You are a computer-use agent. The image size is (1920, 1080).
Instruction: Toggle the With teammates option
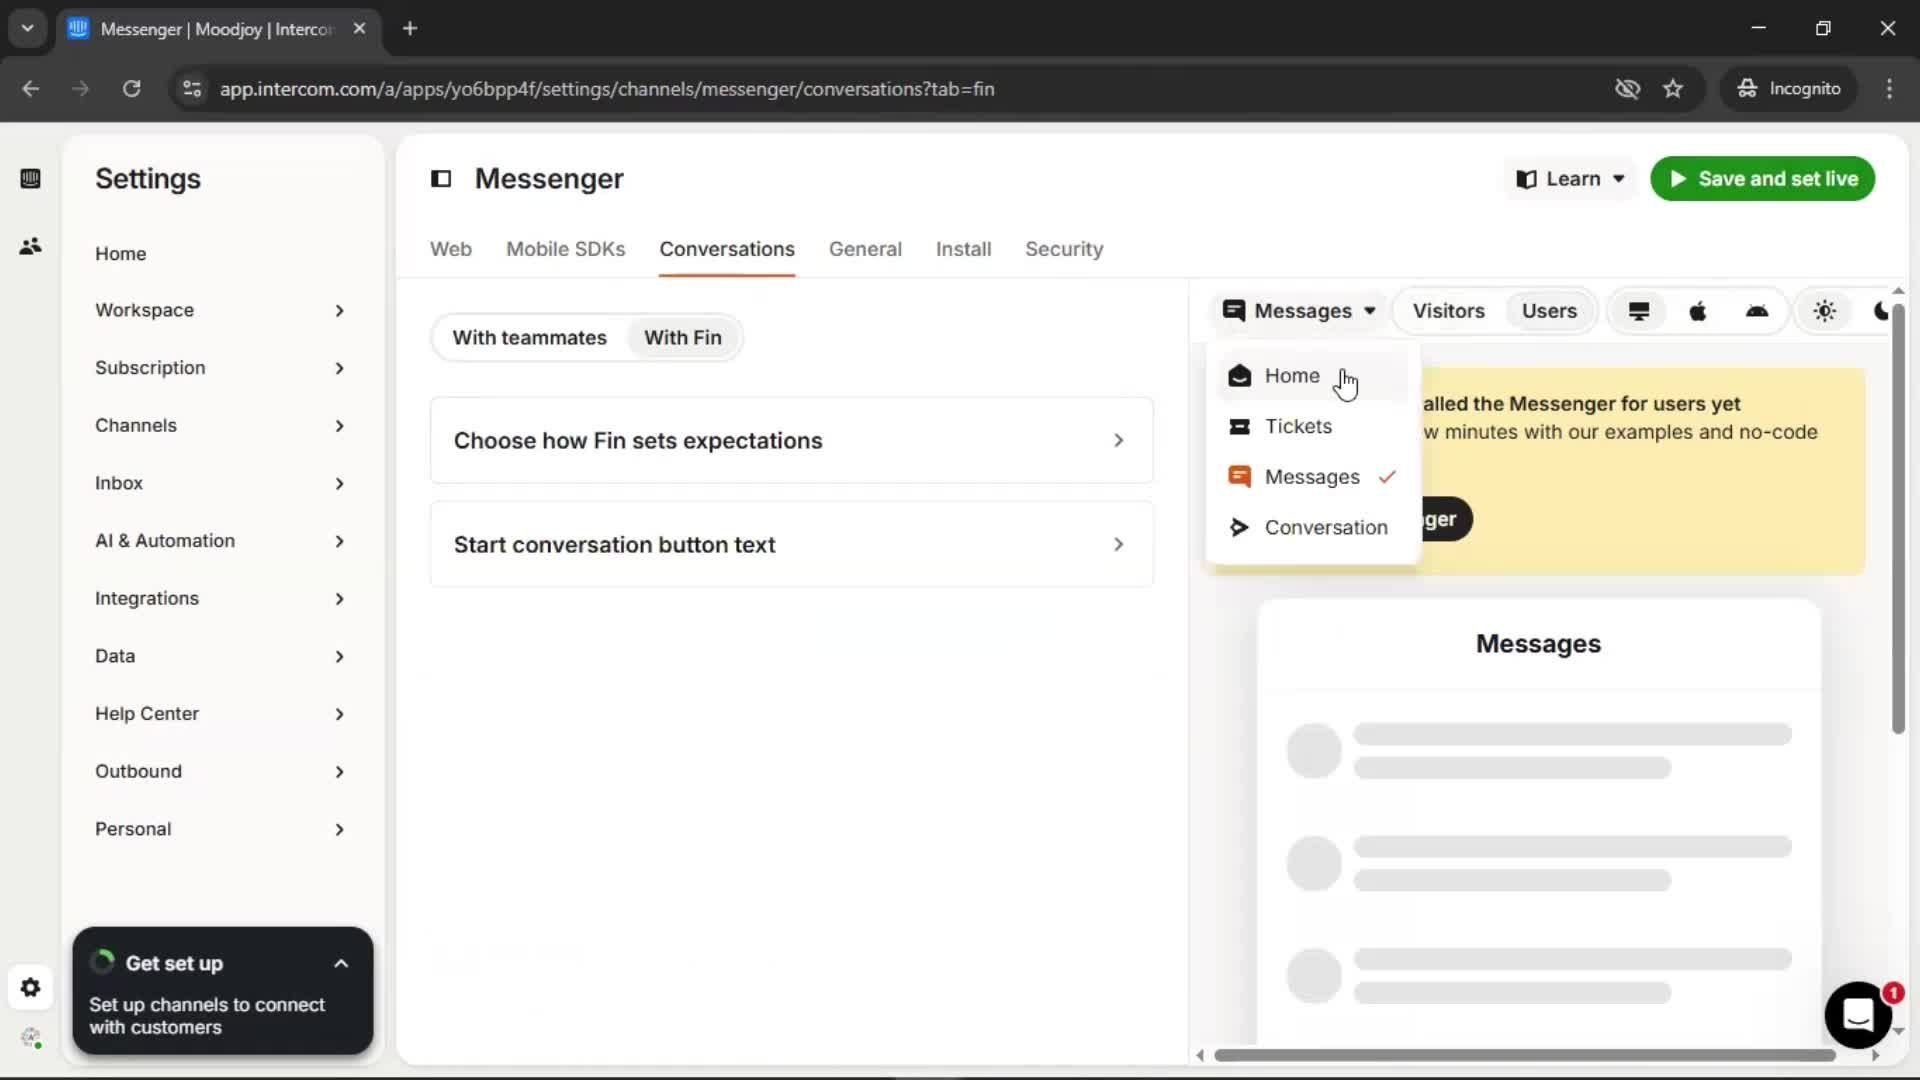coord(529,338)
